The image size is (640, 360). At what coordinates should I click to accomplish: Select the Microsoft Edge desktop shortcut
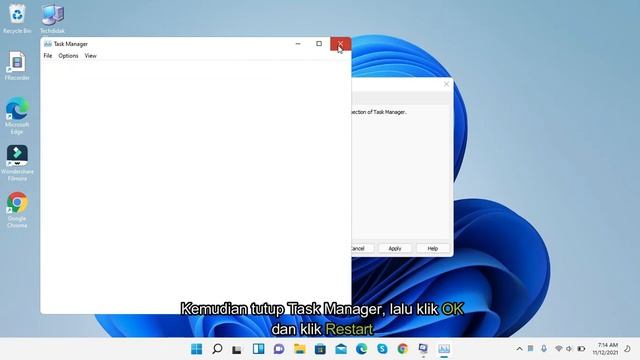point(17,116)
